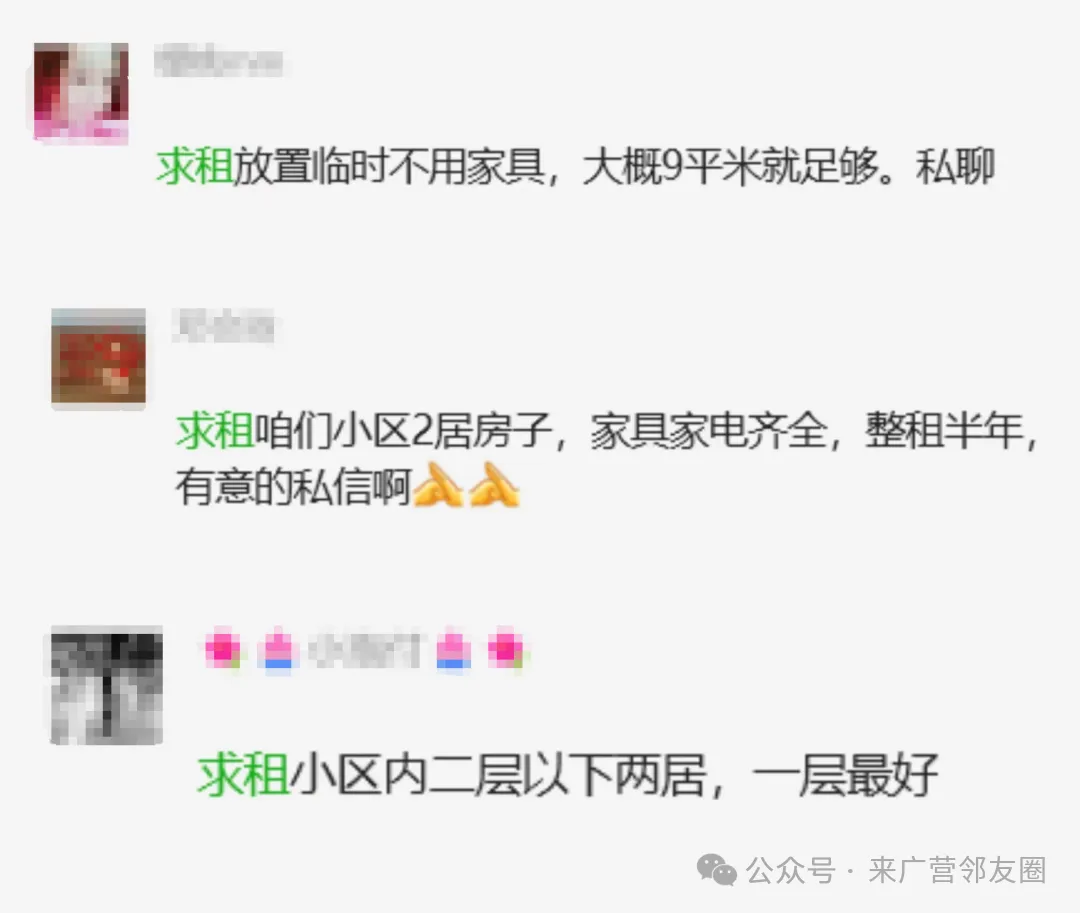Click the message text 大概9平米就足够
This screenshot has height=913, width=1080.
(731, 167)
